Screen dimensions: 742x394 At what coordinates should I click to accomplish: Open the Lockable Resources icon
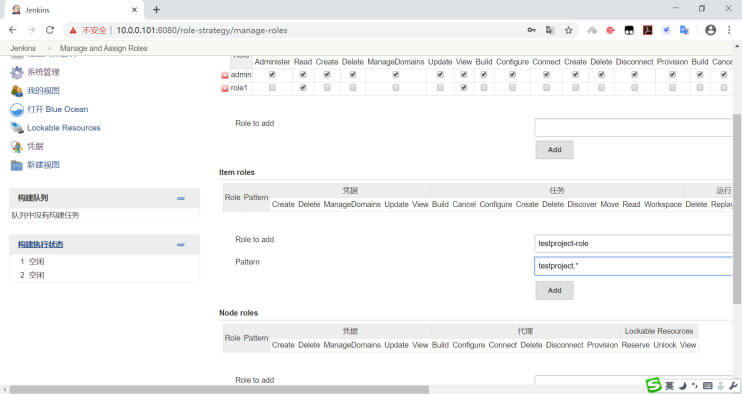click(x=17, y=128)
